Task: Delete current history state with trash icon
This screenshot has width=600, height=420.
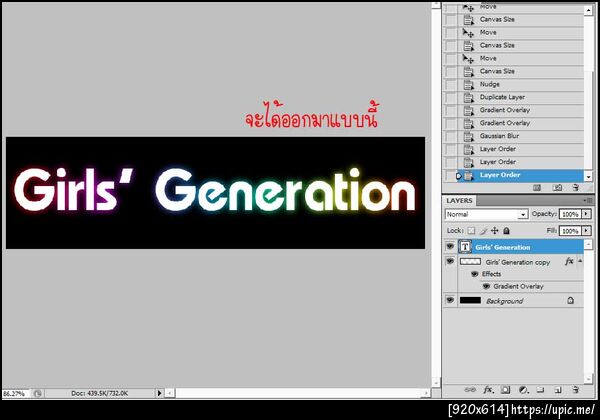Action: 576,187
